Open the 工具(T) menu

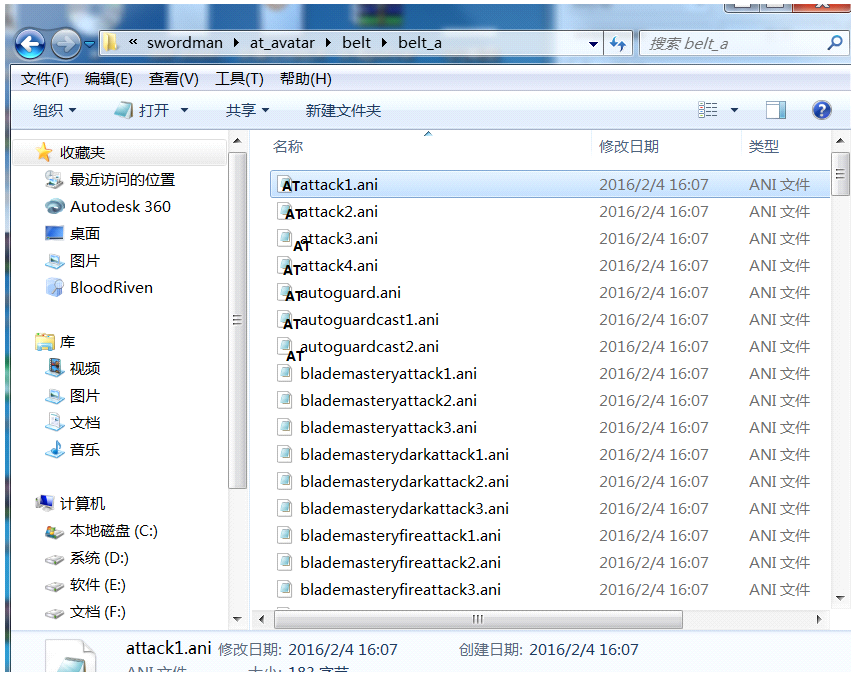coord(239,79)
